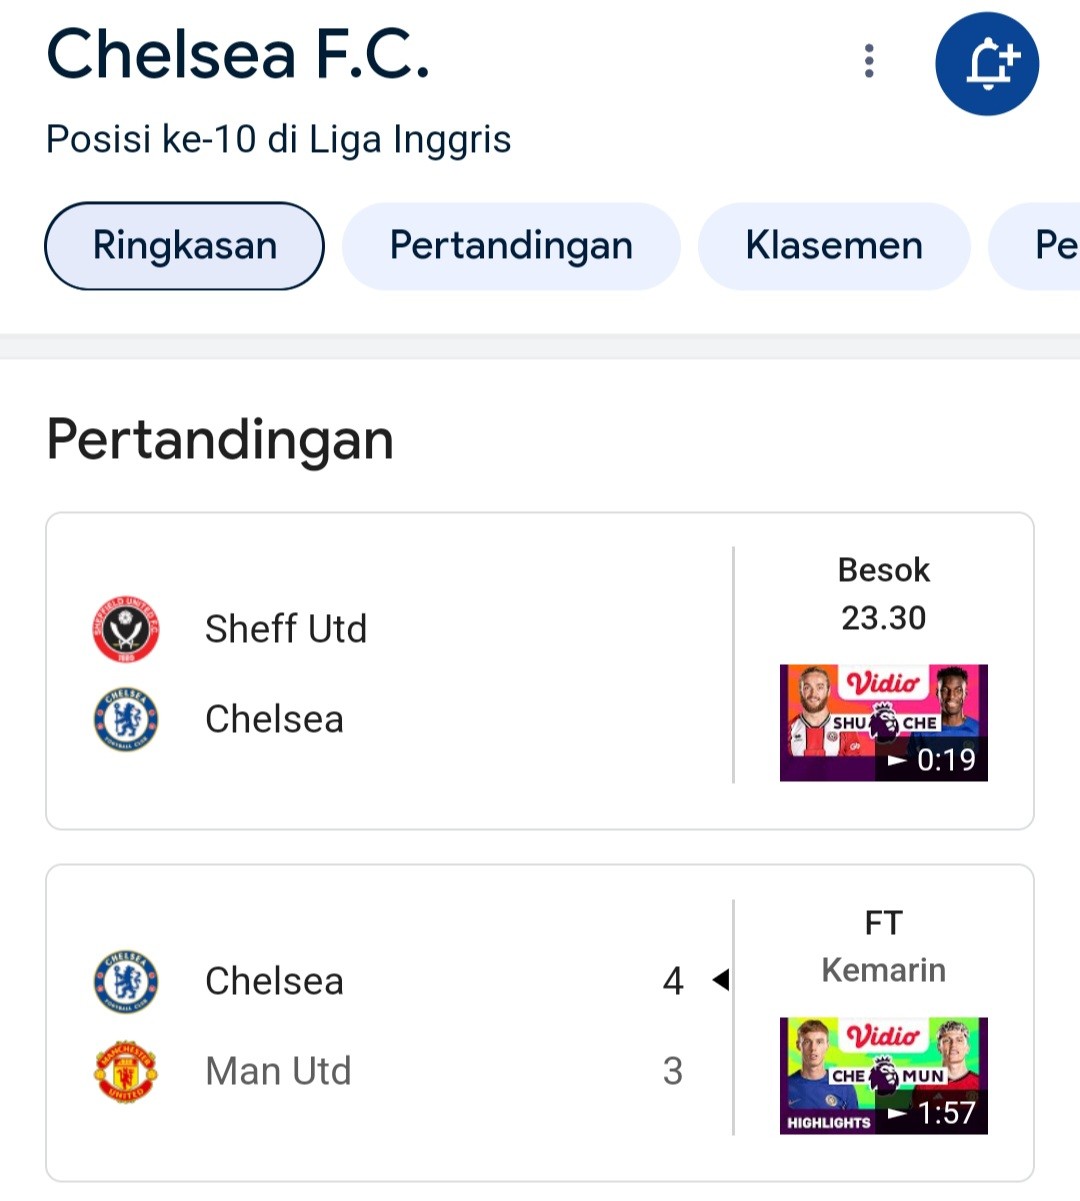Play the SHU vs CHE Vidio preview

[x=884, y=723]
